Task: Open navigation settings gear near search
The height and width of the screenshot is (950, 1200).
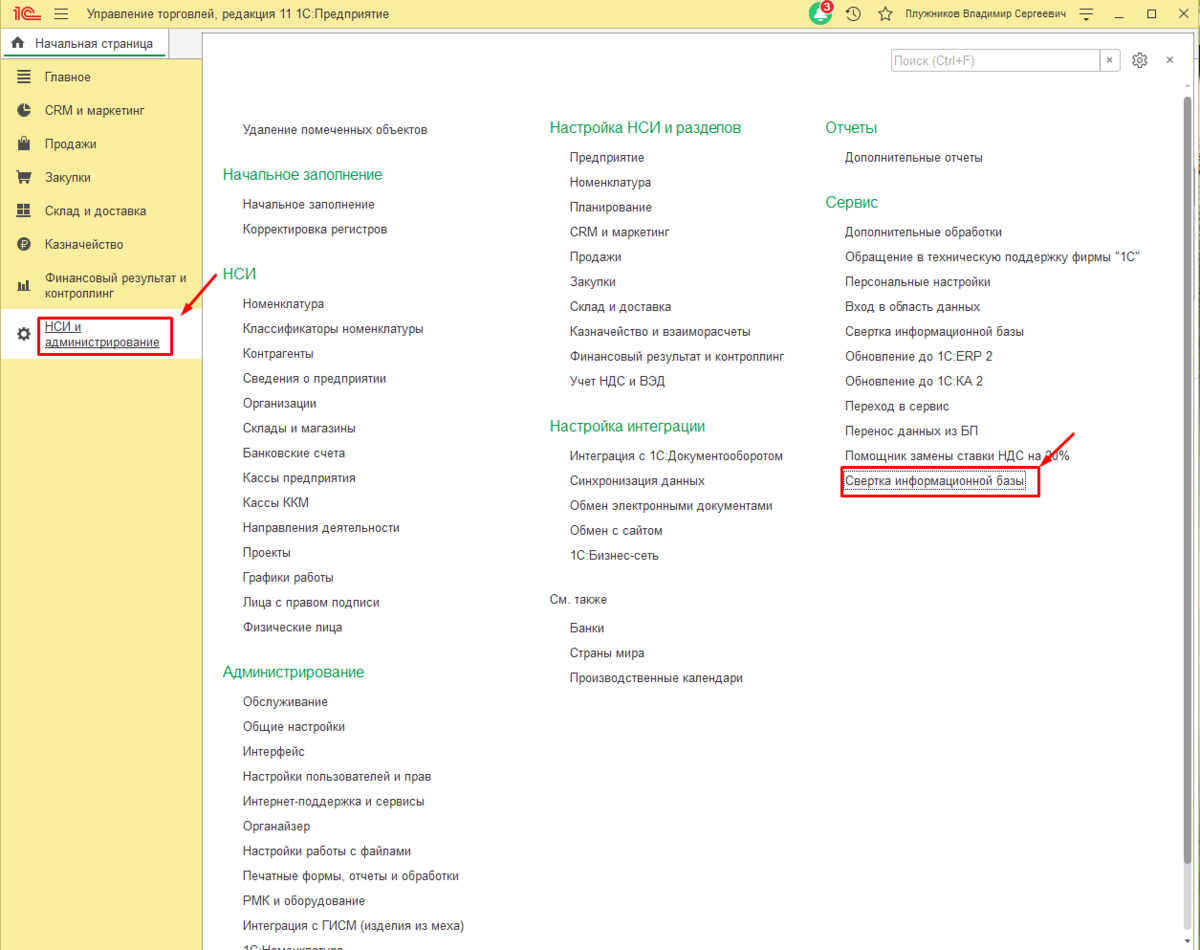Action: point(1140,61)
